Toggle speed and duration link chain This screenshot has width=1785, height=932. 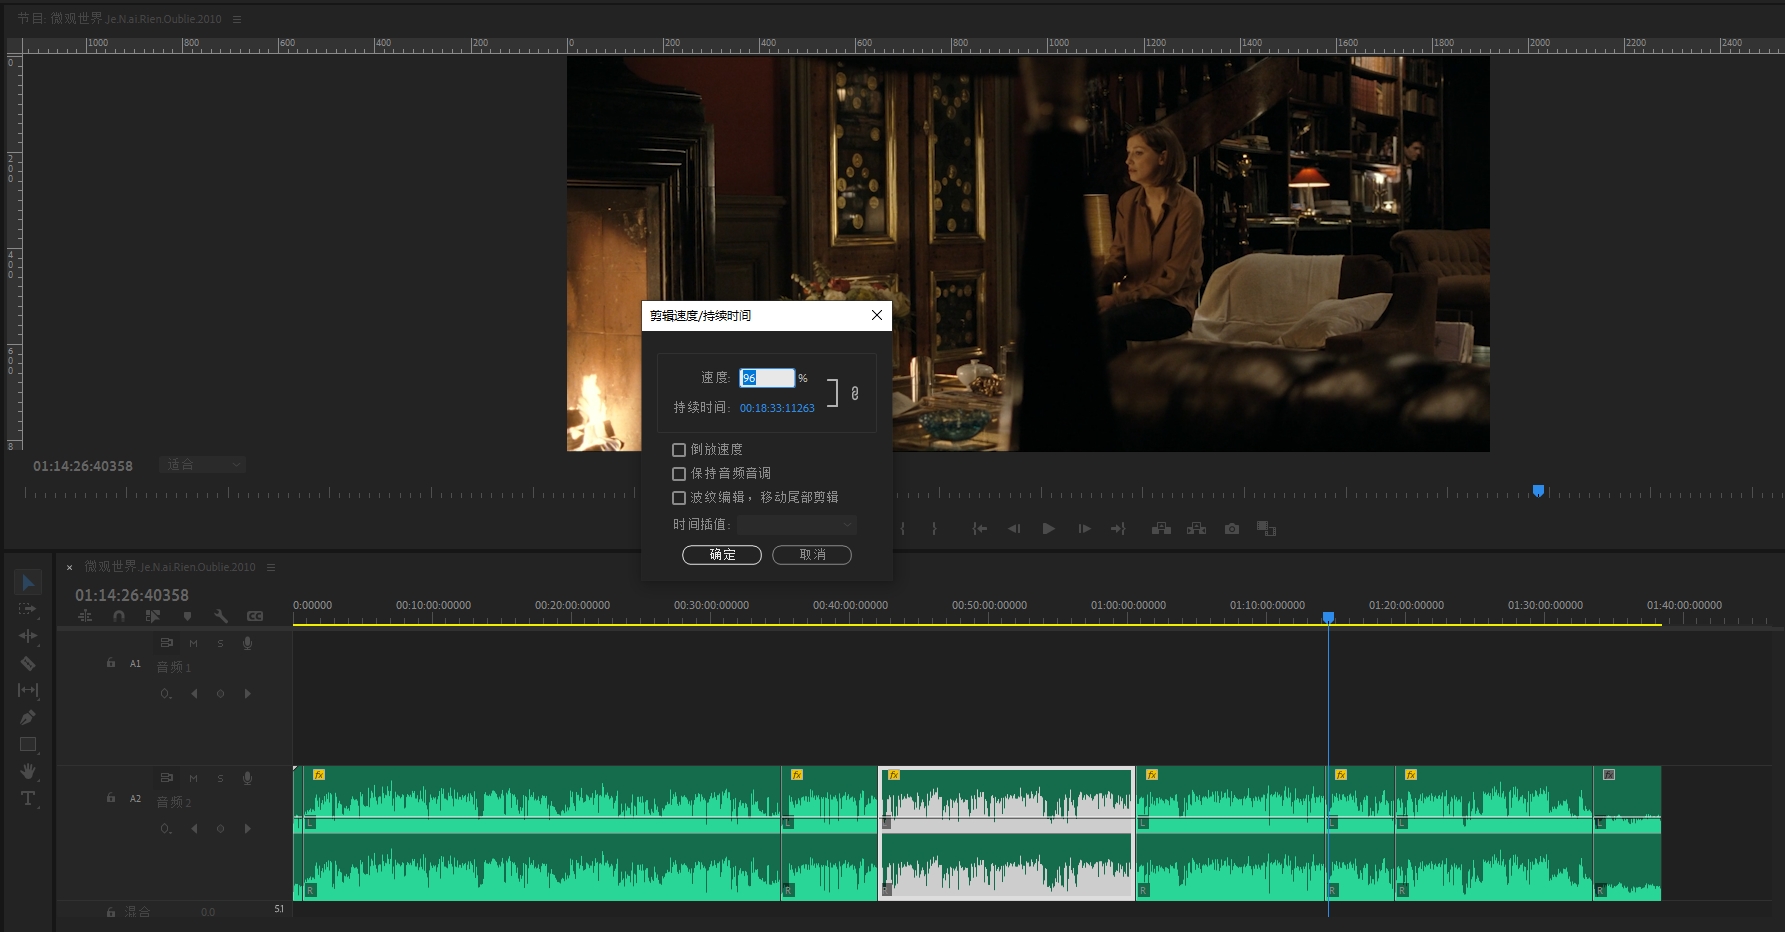(x=854, y=393)
